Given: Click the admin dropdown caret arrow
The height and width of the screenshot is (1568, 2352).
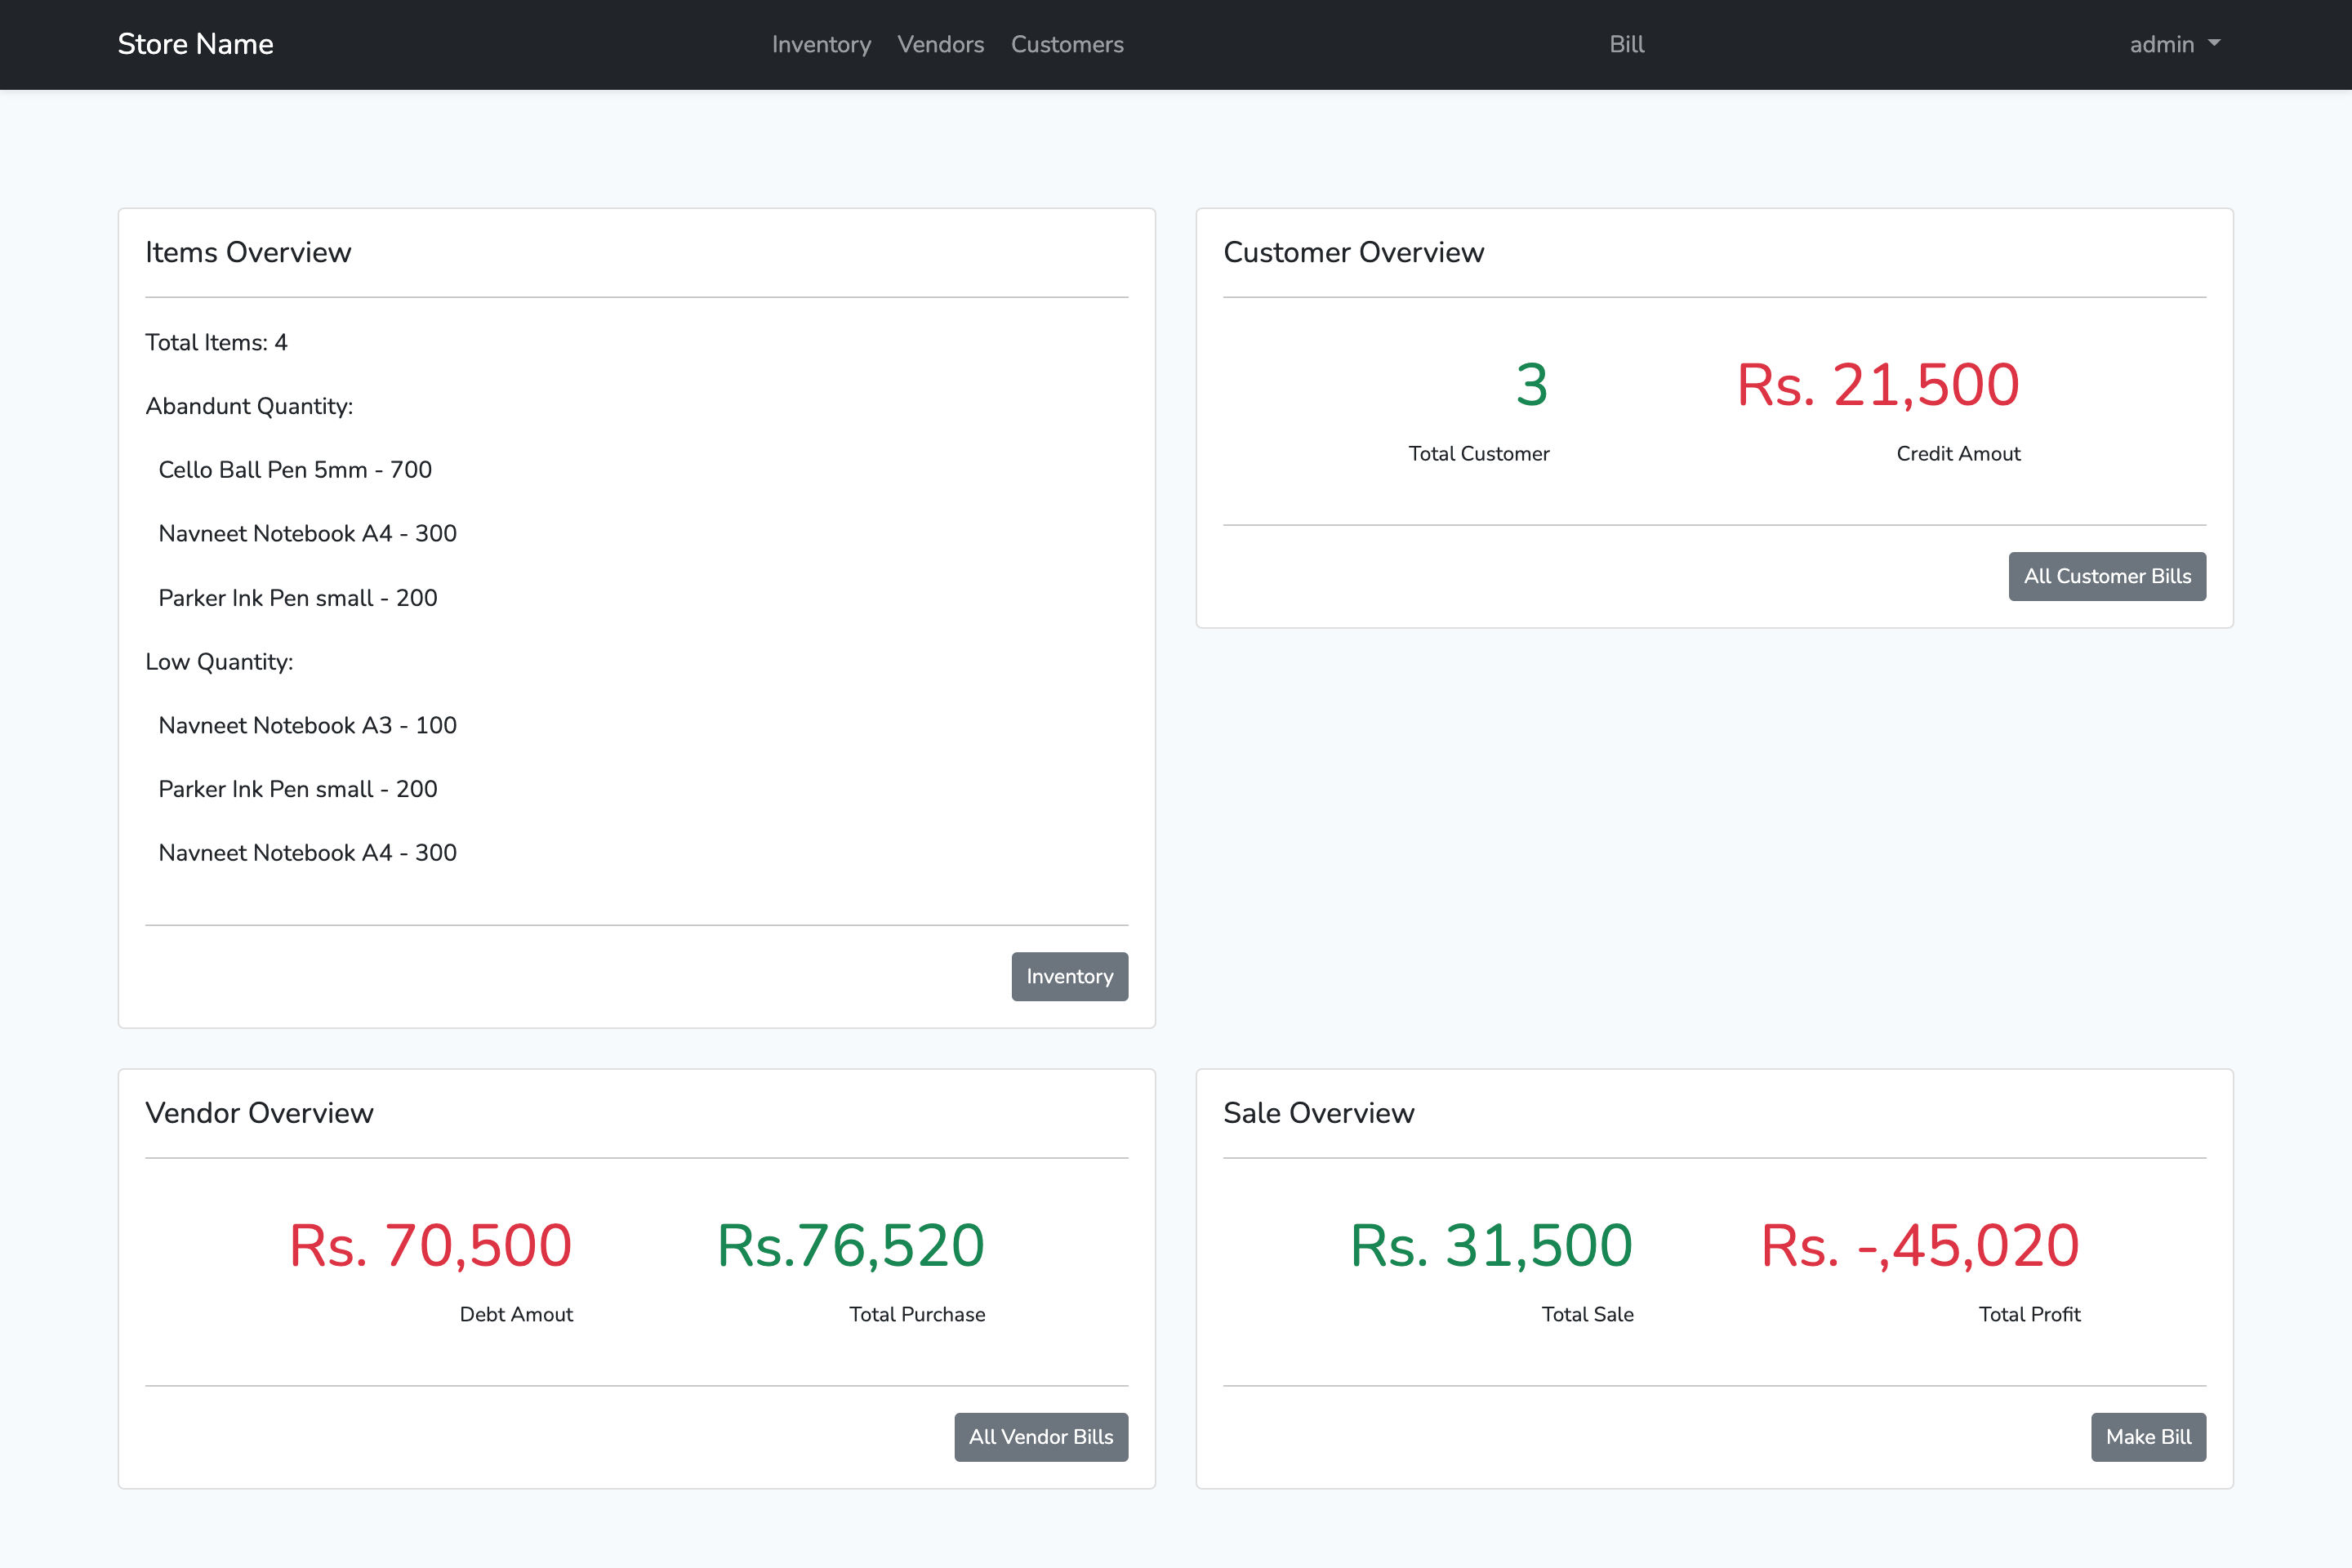Looking at the screenshot, I should [x=2214, y=43].
